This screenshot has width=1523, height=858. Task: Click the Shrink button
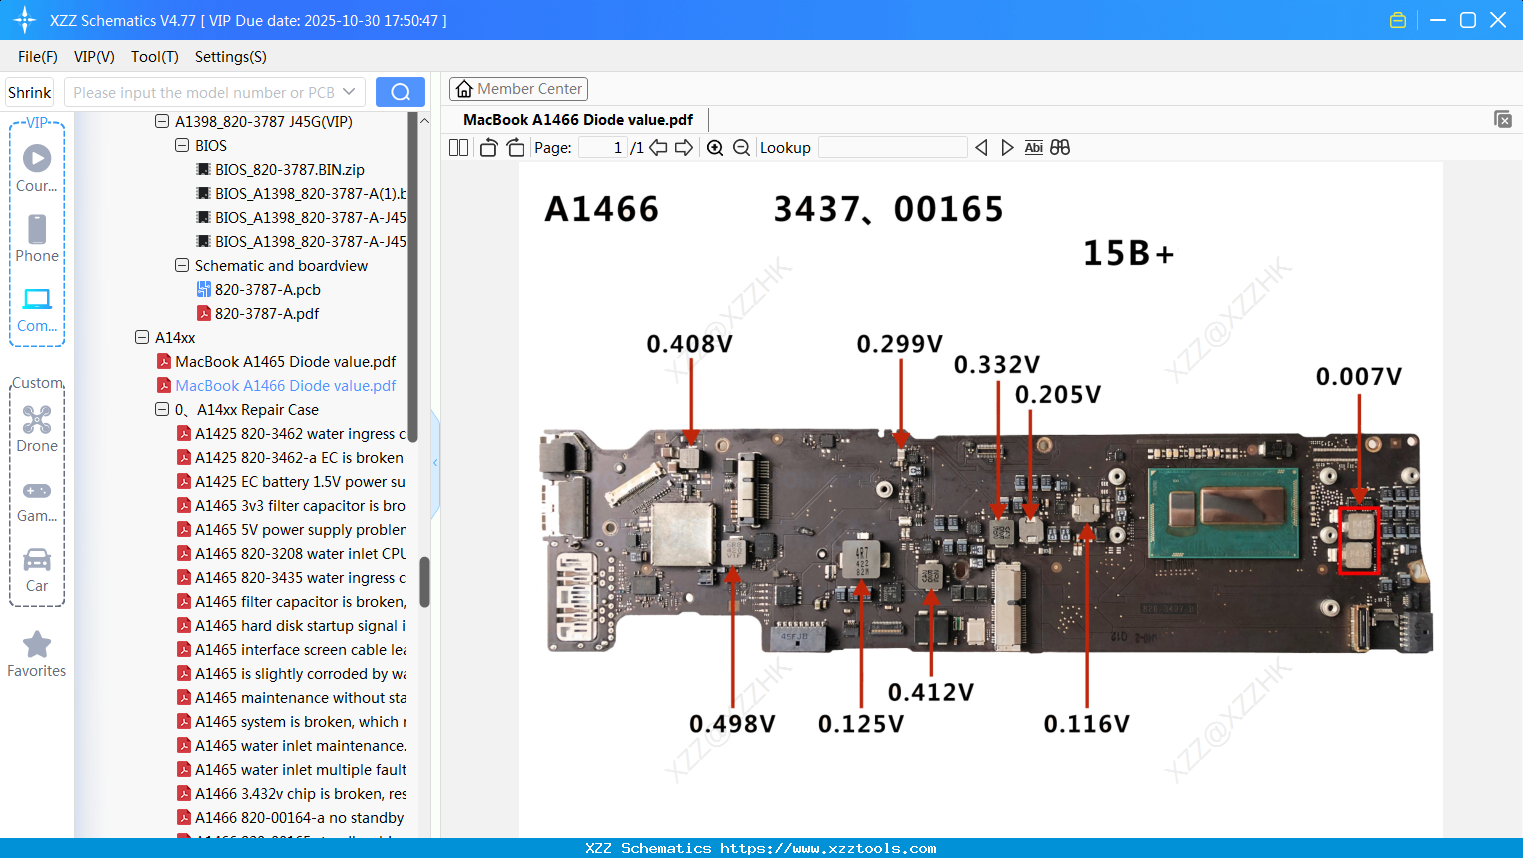click(30, 92)
